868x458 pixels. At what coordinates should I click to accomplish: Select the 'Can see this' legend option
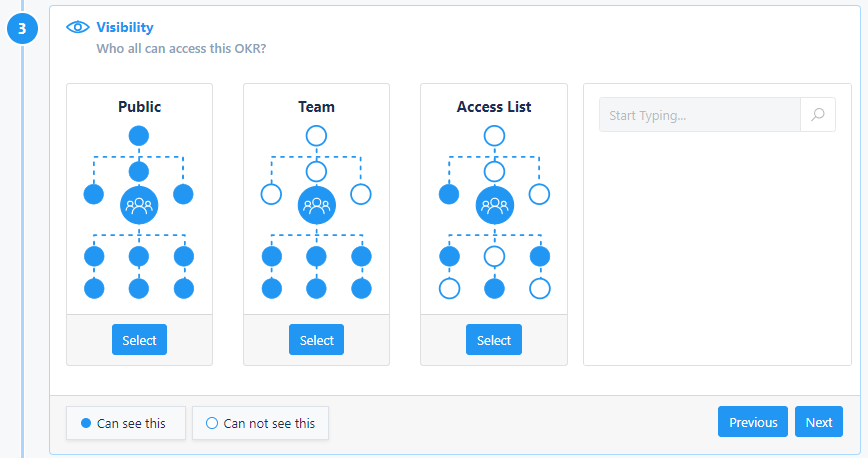(x=124, y=423)
